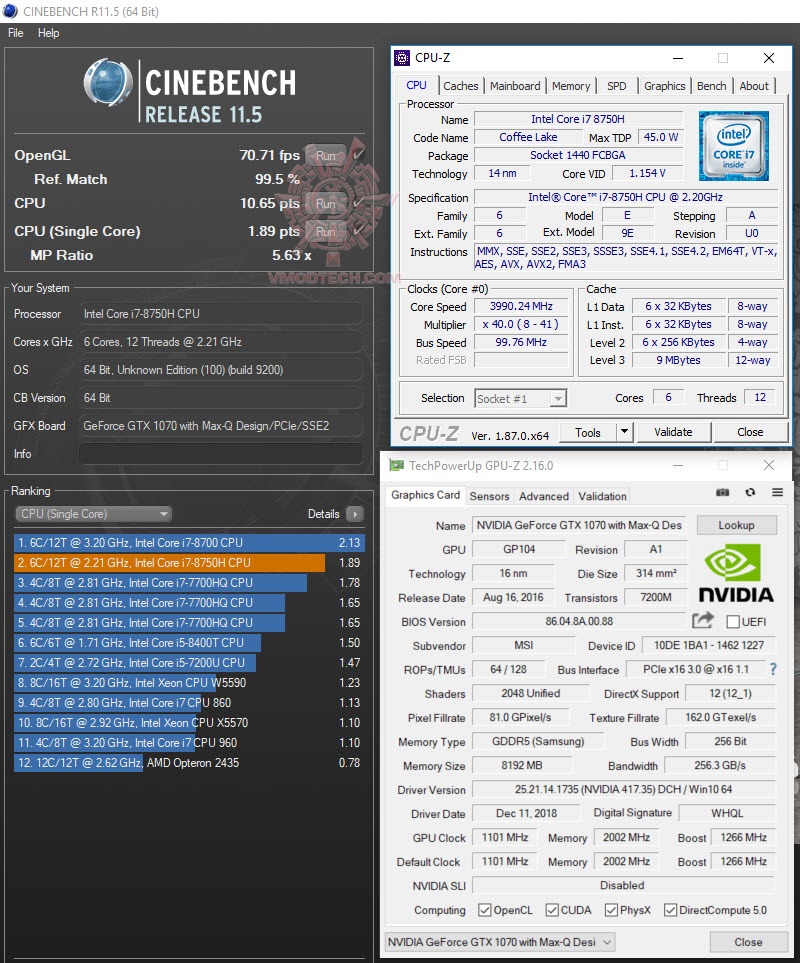Take a GPU-Z screenshot with camera icon

[x=723, y=492]
